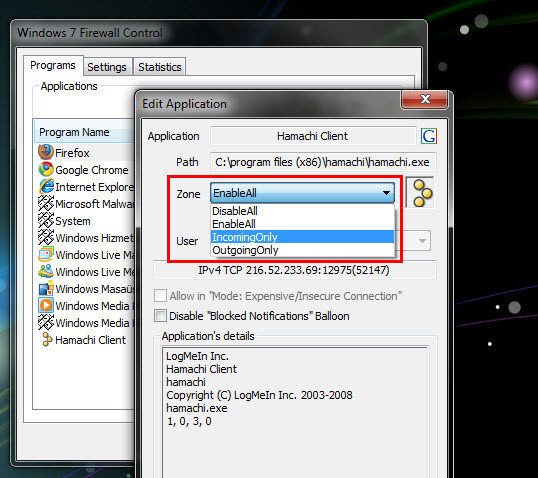This screenshot has width=538, height=478.
Task: Open the disabled User dropdown arrow
Action: point(422,241)
